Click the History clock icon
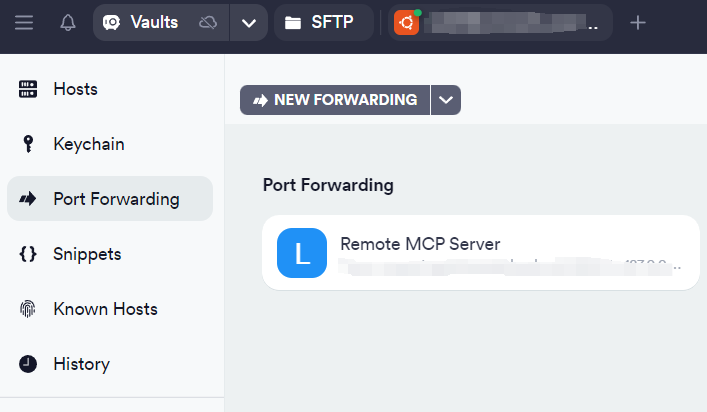 (x=28, y=364)
